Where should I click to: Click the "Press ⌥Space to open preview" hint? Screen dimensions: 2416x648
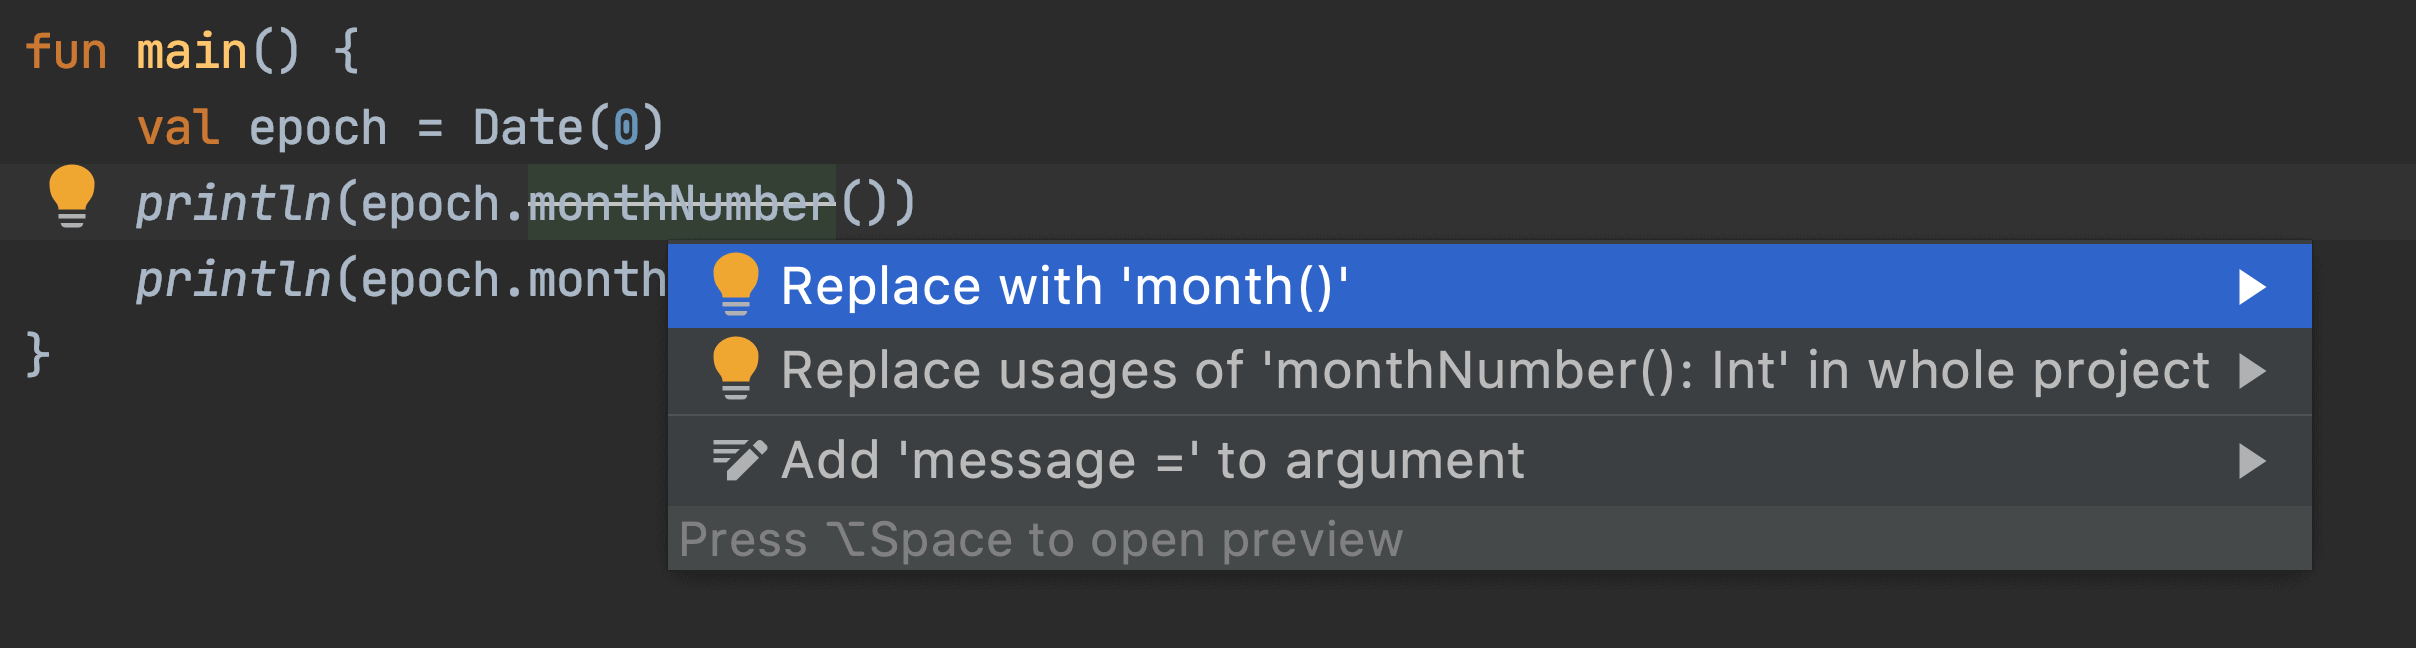click(1041, 540)
